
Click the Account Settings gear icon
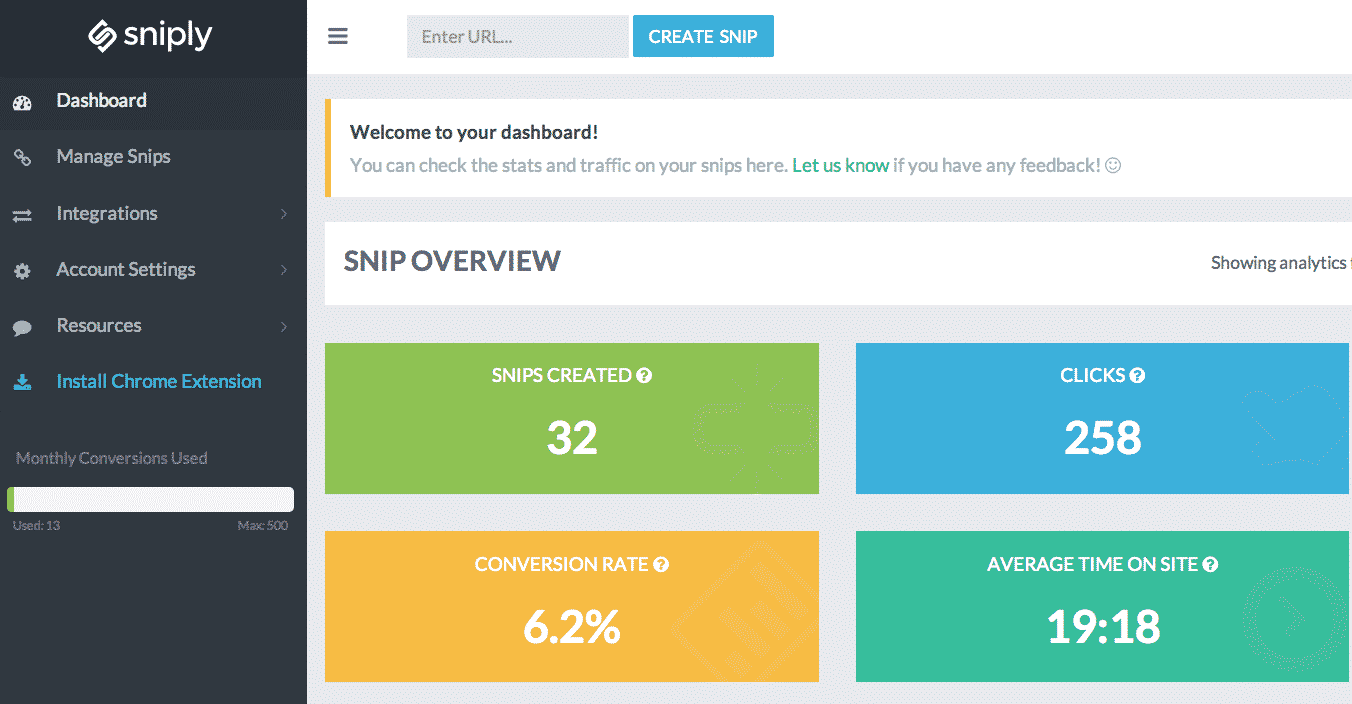(x=22, y=269)
